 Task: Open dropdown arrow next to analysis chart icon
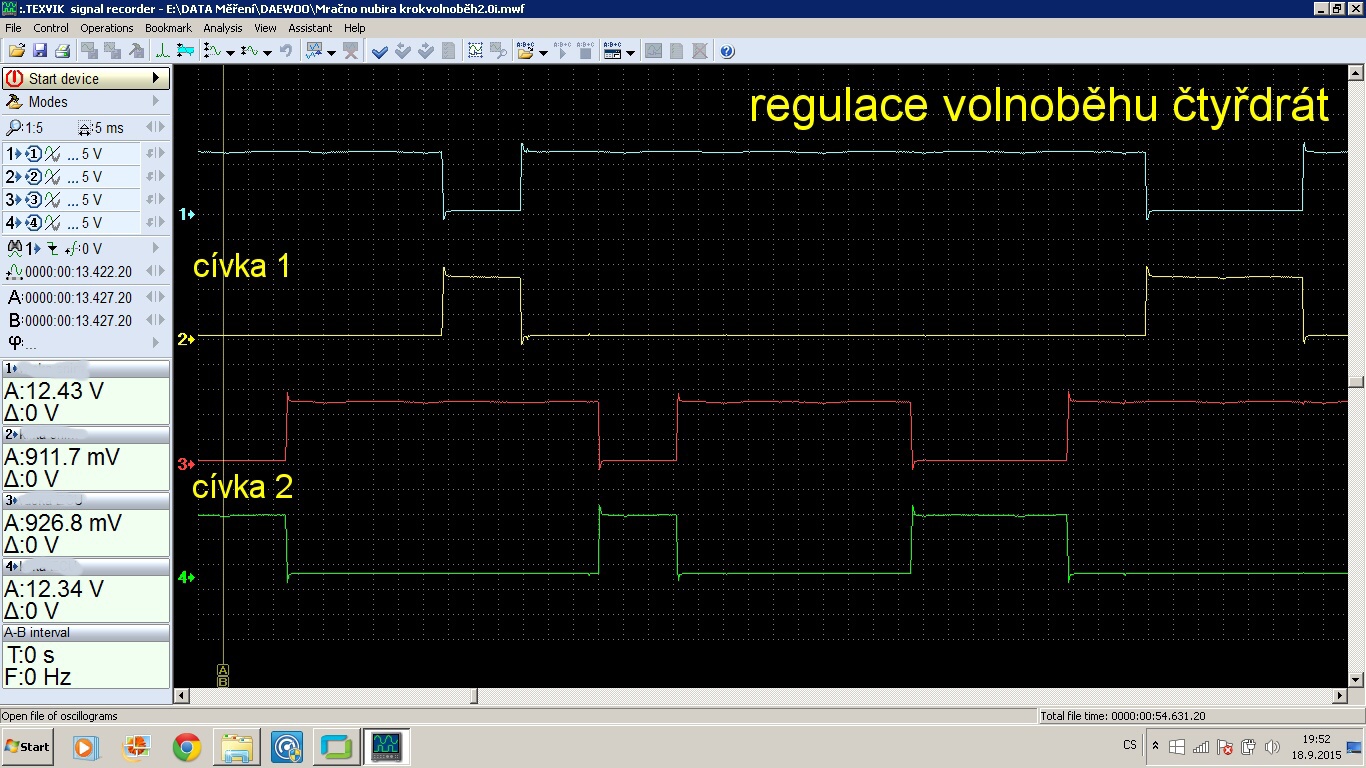click(331, 52)
